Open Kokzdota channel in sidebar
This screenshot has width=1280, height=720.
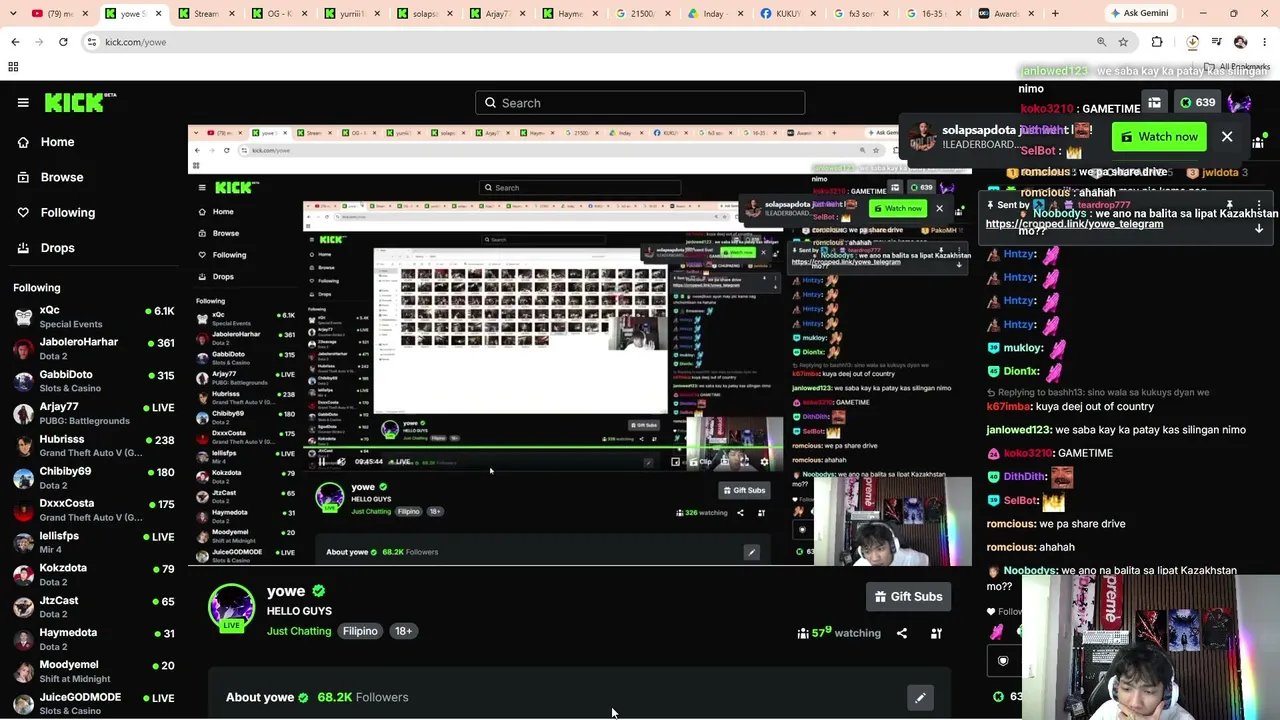[94, 575]
